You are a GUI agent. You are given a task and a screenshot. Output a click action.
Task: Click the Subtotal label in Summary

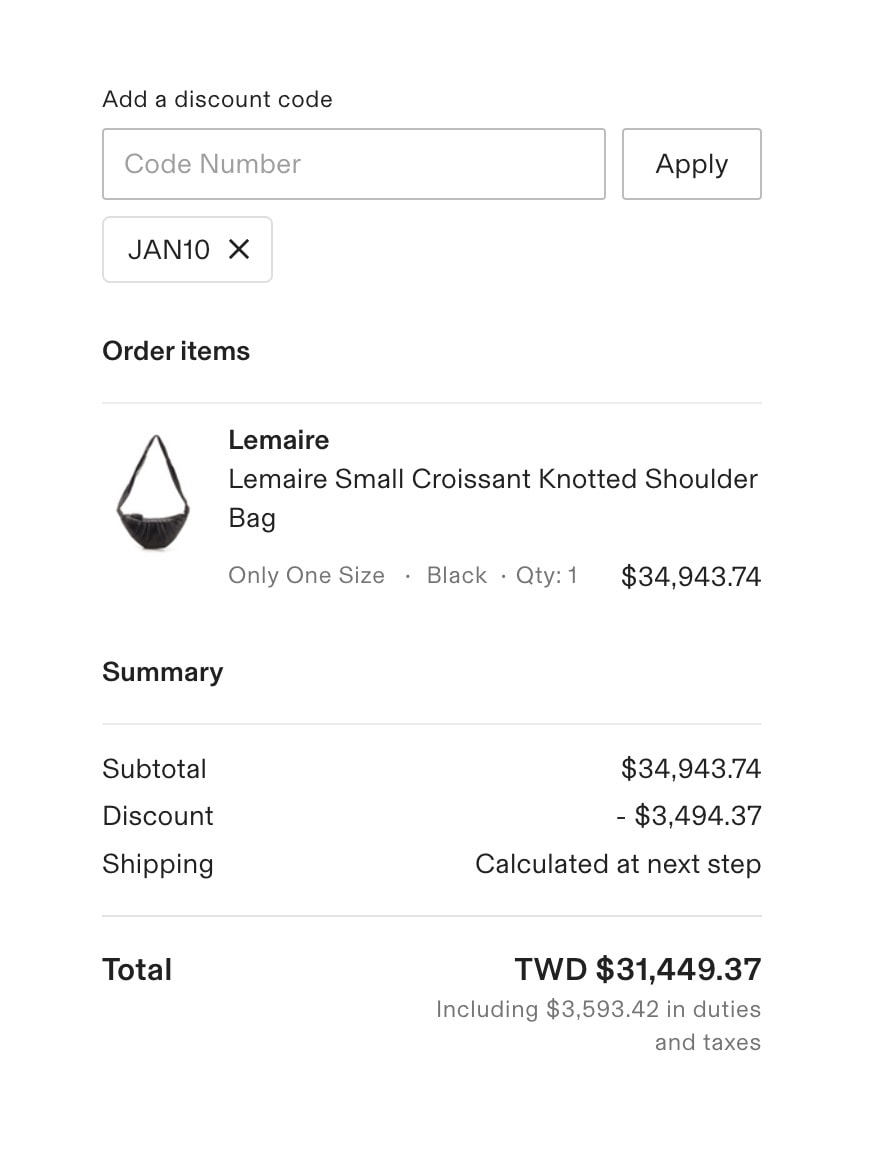[x=154, y=769]
